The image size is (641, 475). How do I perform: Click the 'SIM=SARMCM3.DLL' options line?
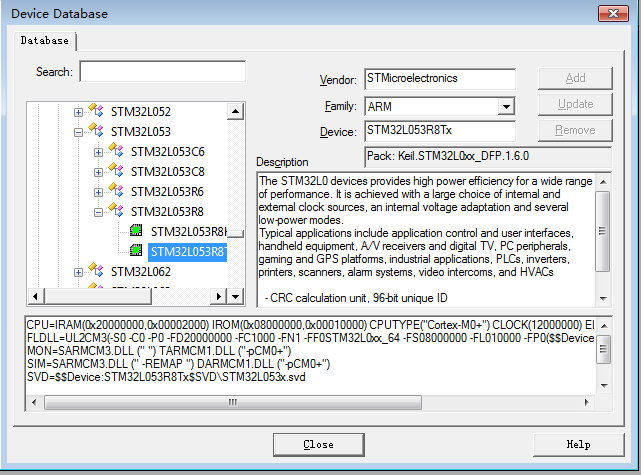pyautogui.click(x=178, y=364)
